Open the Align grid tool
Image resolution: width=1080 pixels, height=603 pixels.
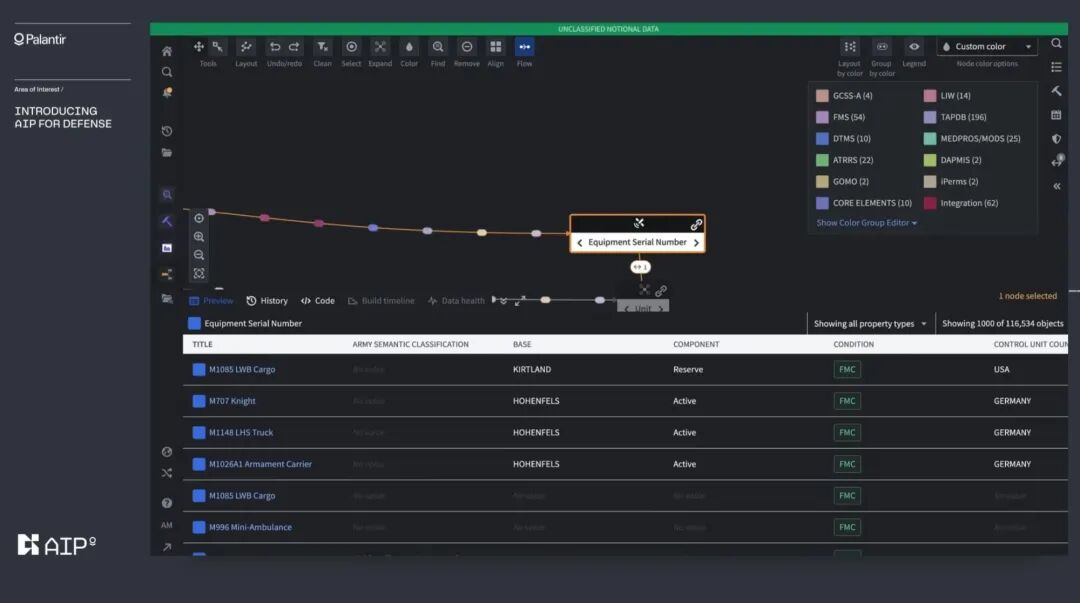(496, 47)
